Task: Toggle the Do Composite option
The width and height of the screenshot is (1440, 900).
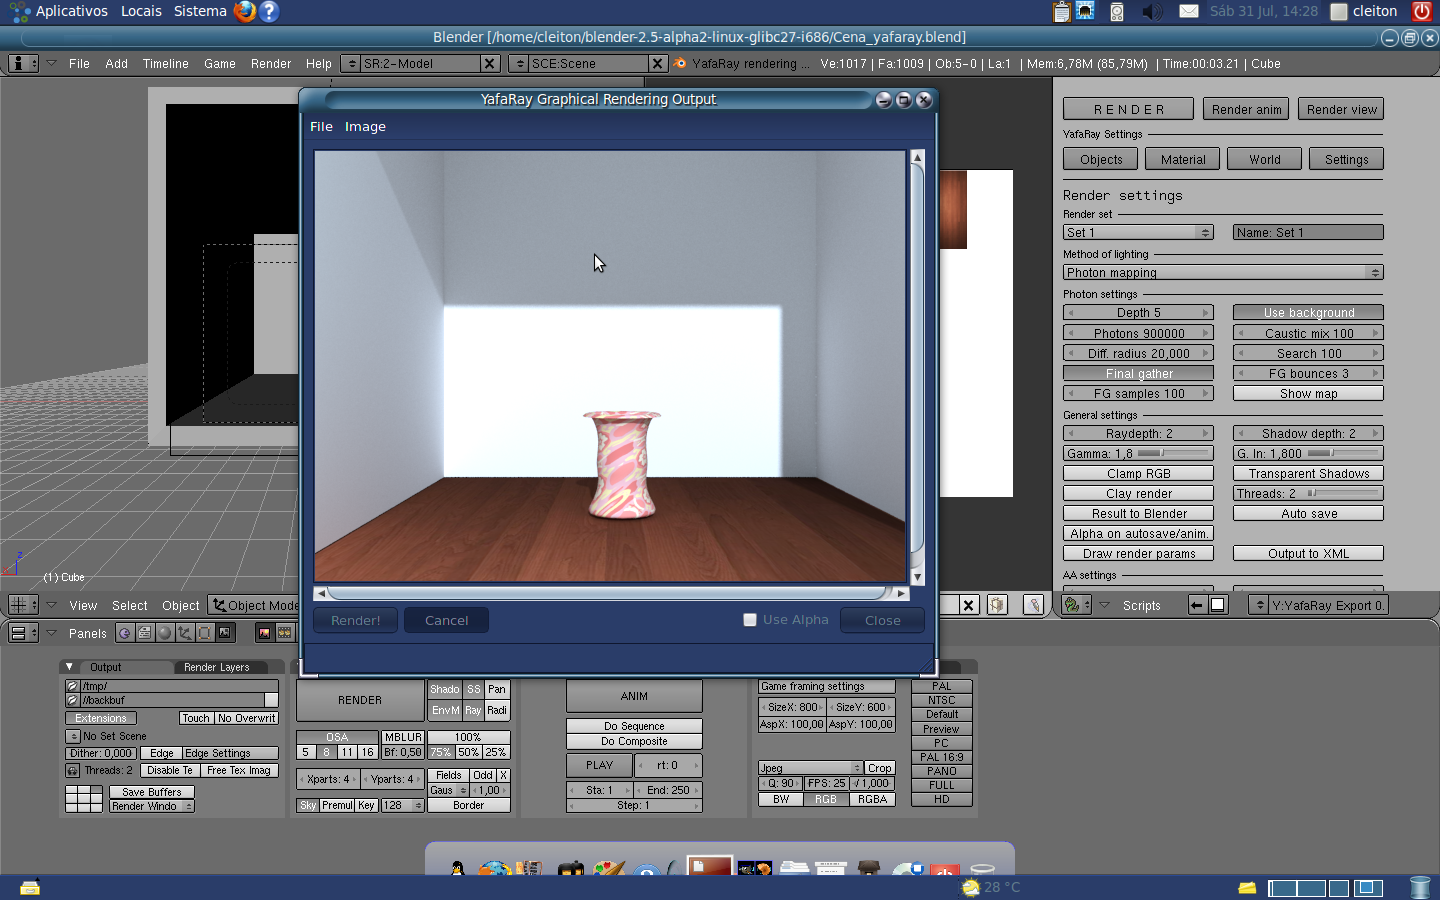Action: [x=634, y=741]
